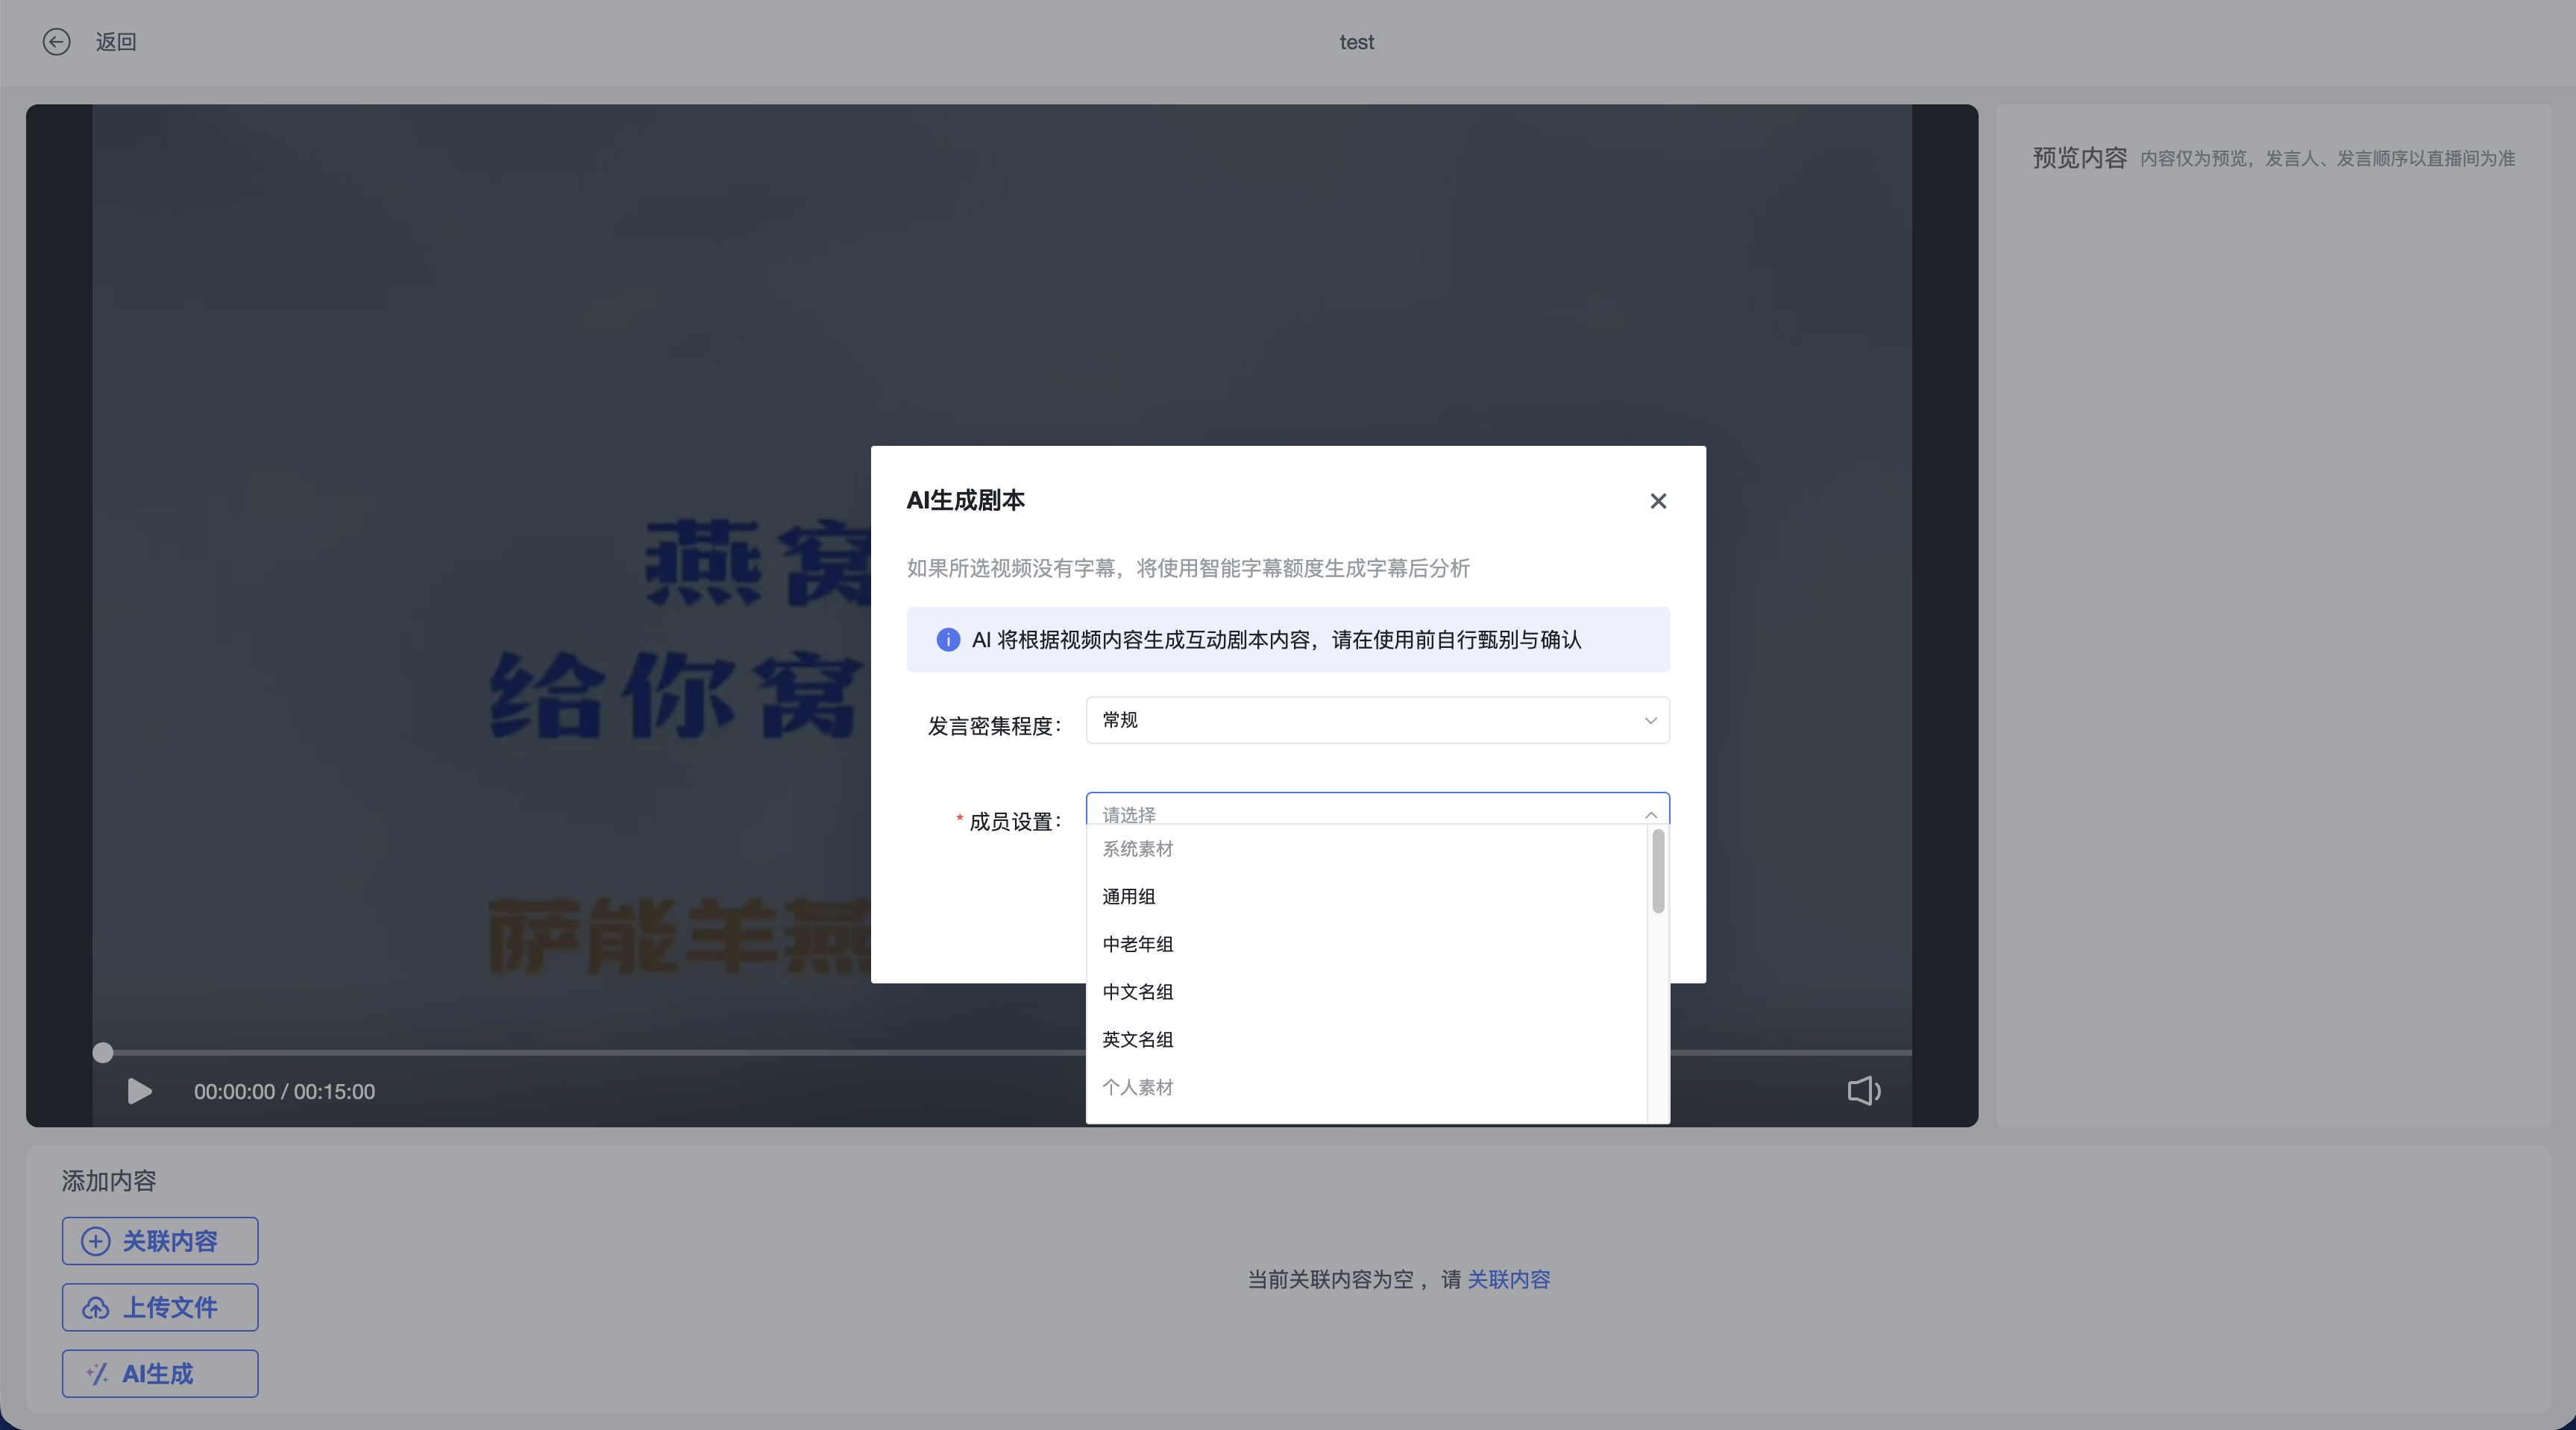Click the 上传文件 button
2576x1430 pixels.
[160, 1307]
